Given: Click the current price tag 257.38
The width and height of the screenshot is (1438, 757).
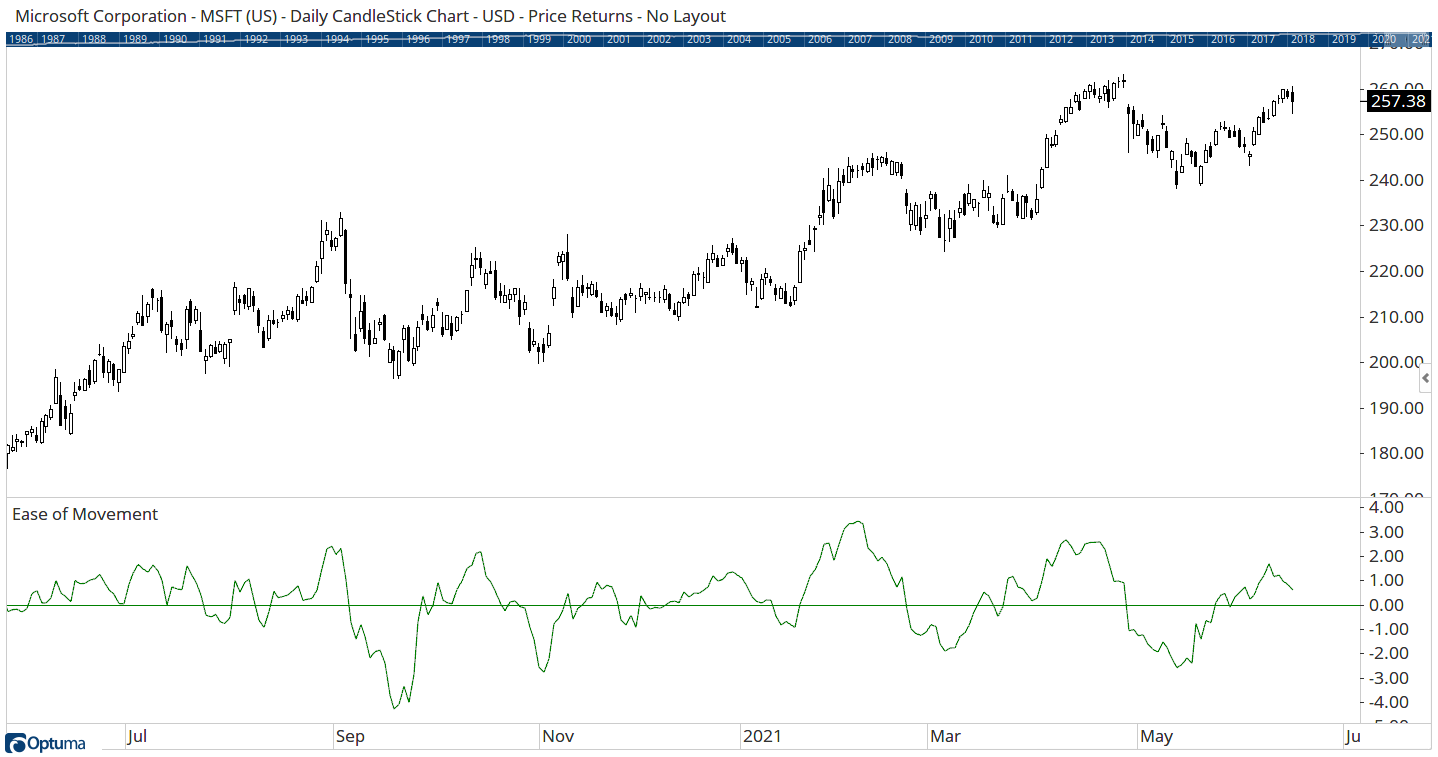Looking at the screenshot, I should pyautogui.click(x=1398, y=100).
